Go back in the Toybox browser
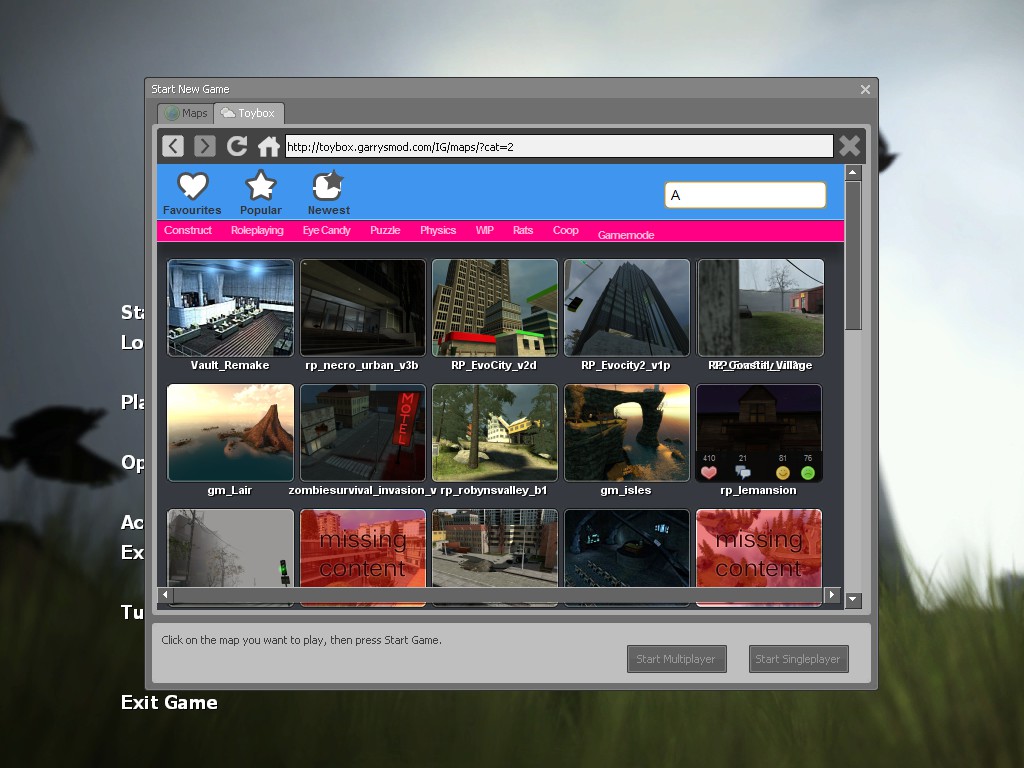1024x768 pixels. [x=173, y=146]
